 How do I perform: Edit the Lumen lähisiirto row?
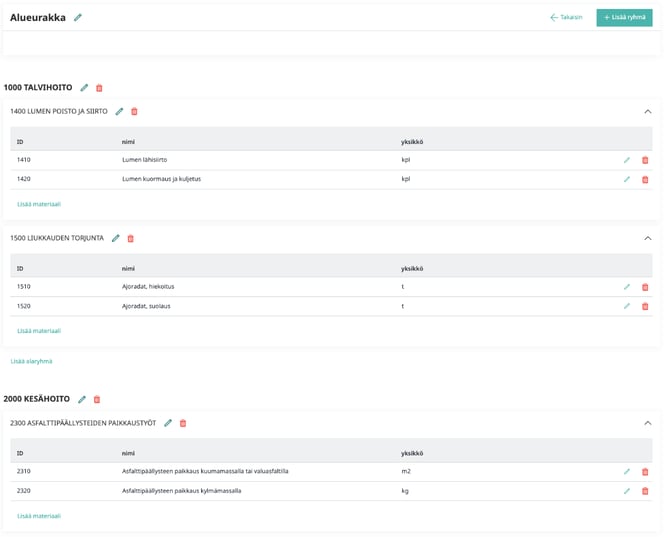[627, 160]
